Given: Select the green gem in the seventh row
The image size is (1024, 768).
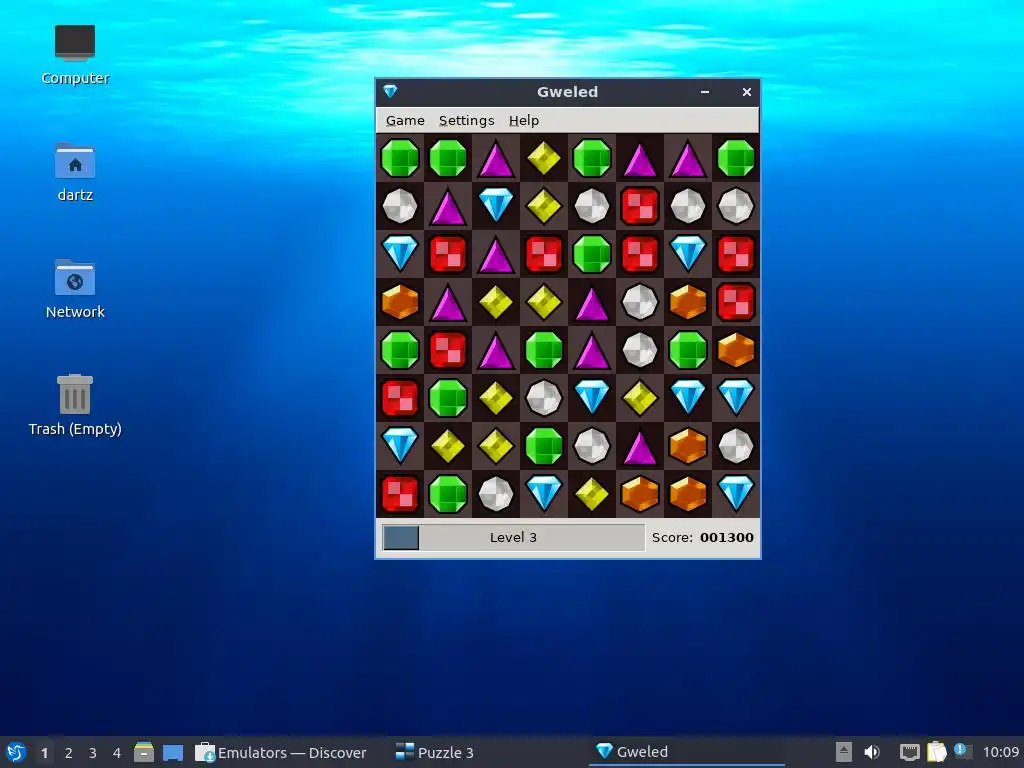Looking at the screenshot, I should (x=544, y=446).
